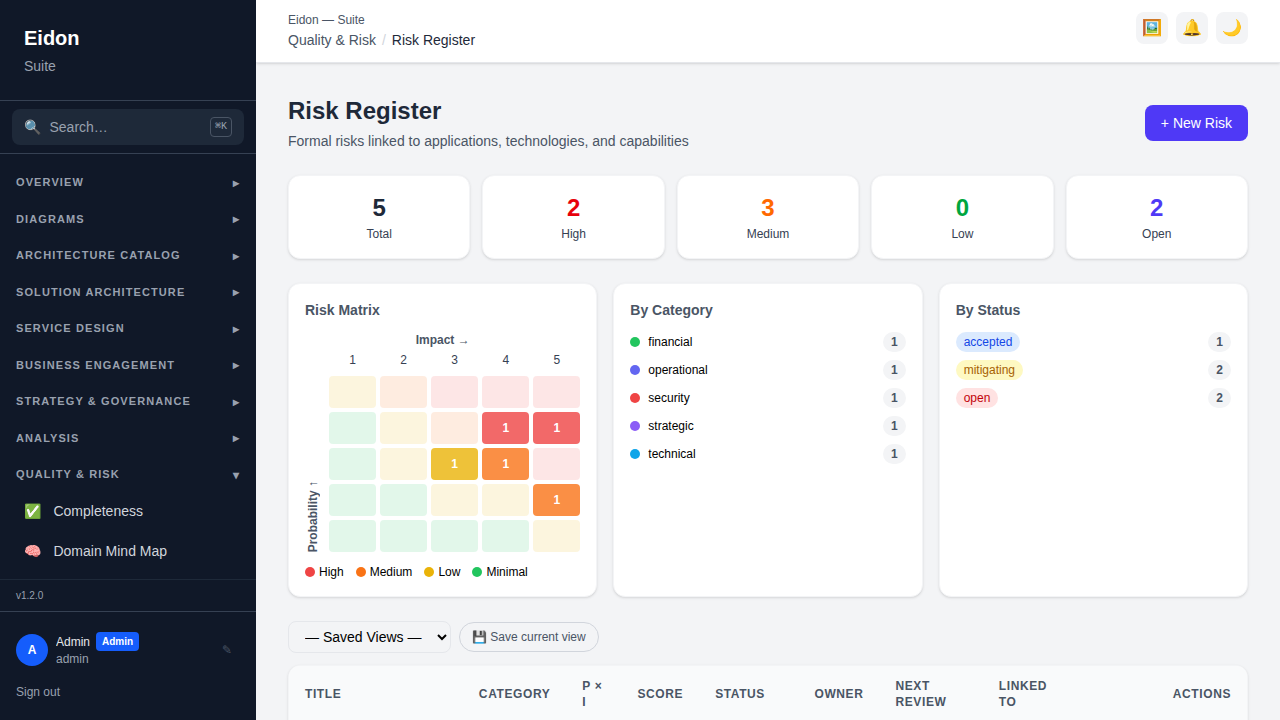1280x720 pixels.
Task: Expand the Diagrams section
Action: (128, 219)
